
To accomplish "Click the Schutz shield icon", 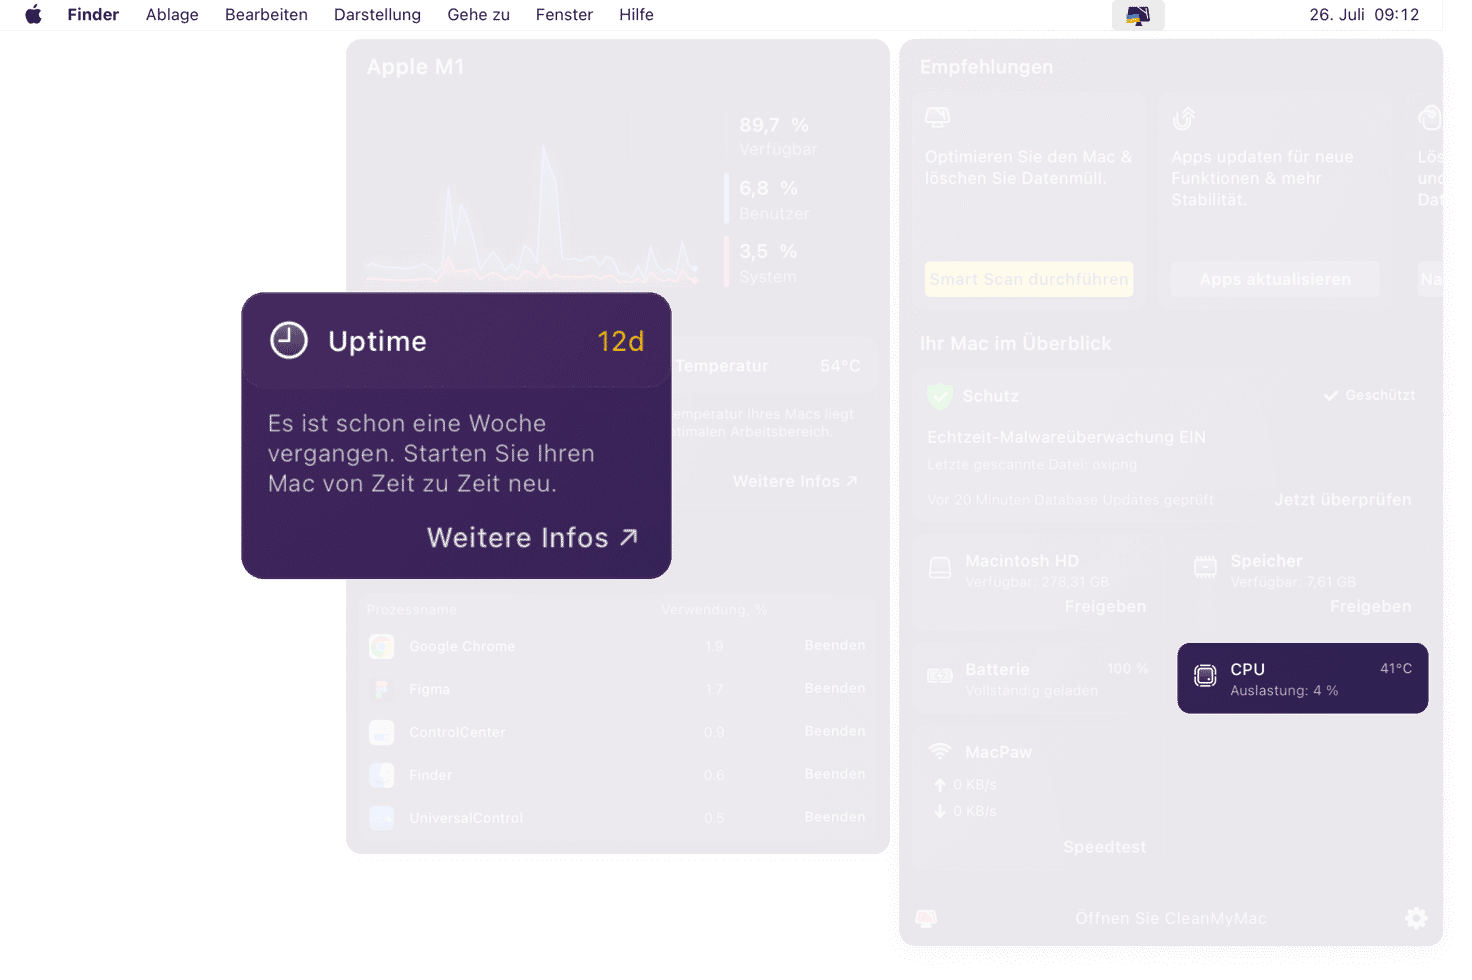I will 940,396.
